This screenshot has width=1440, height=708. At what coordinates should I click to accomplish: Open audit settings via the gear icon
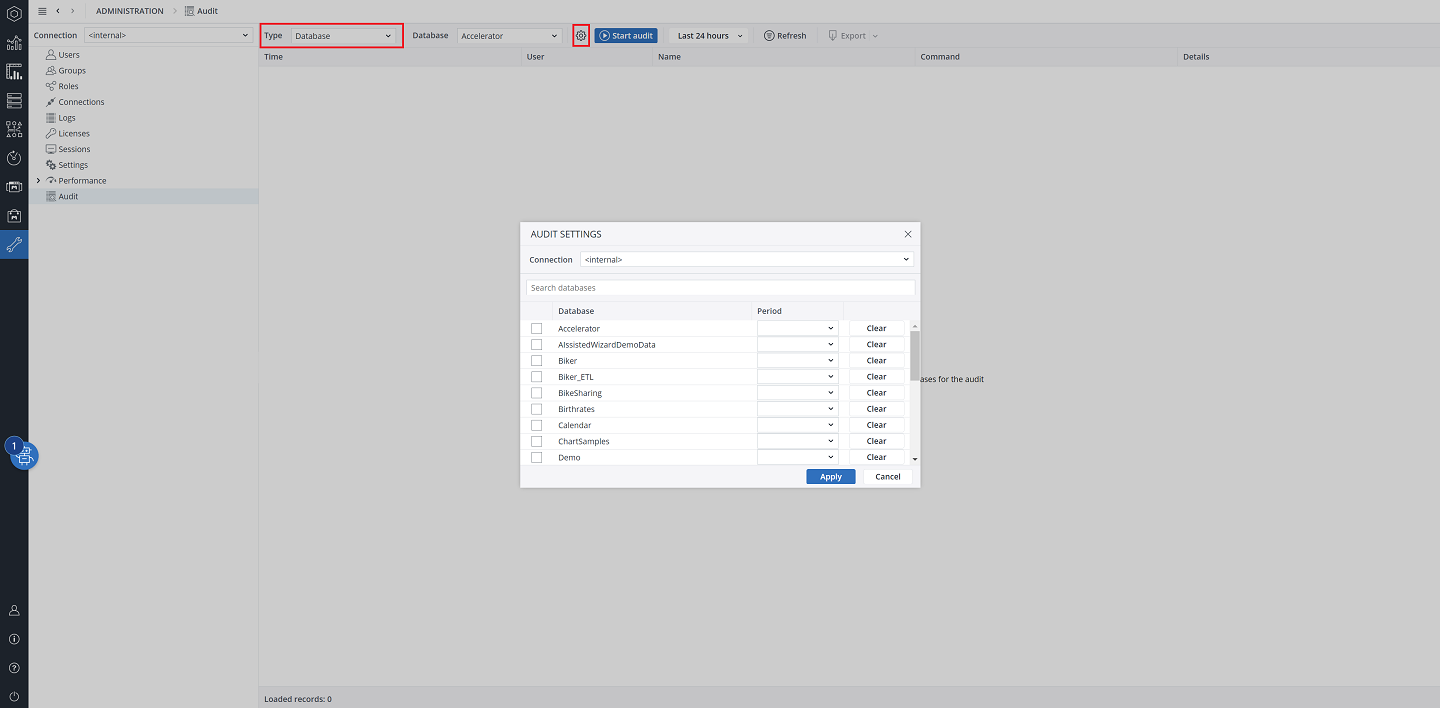[581, 36]
